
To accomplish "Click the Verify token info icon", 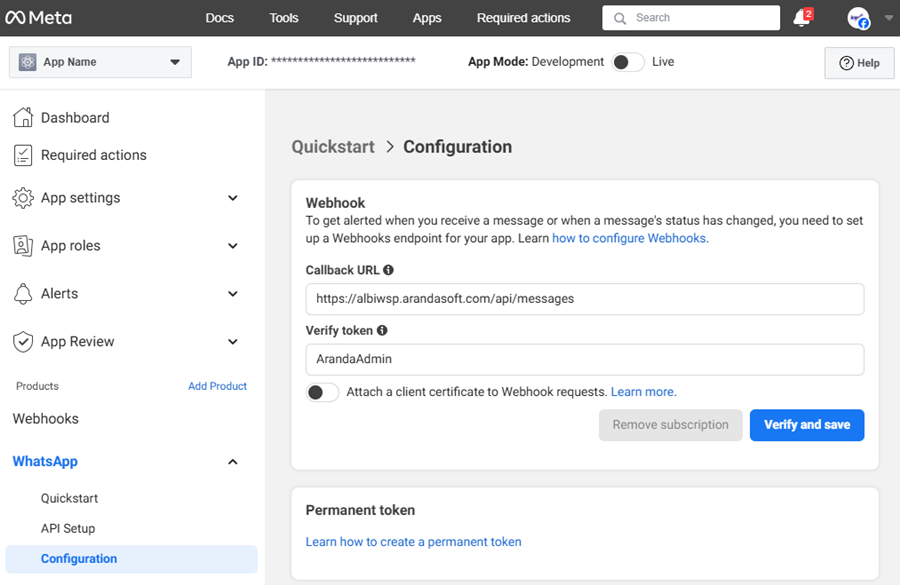I will tap(382, 330).
